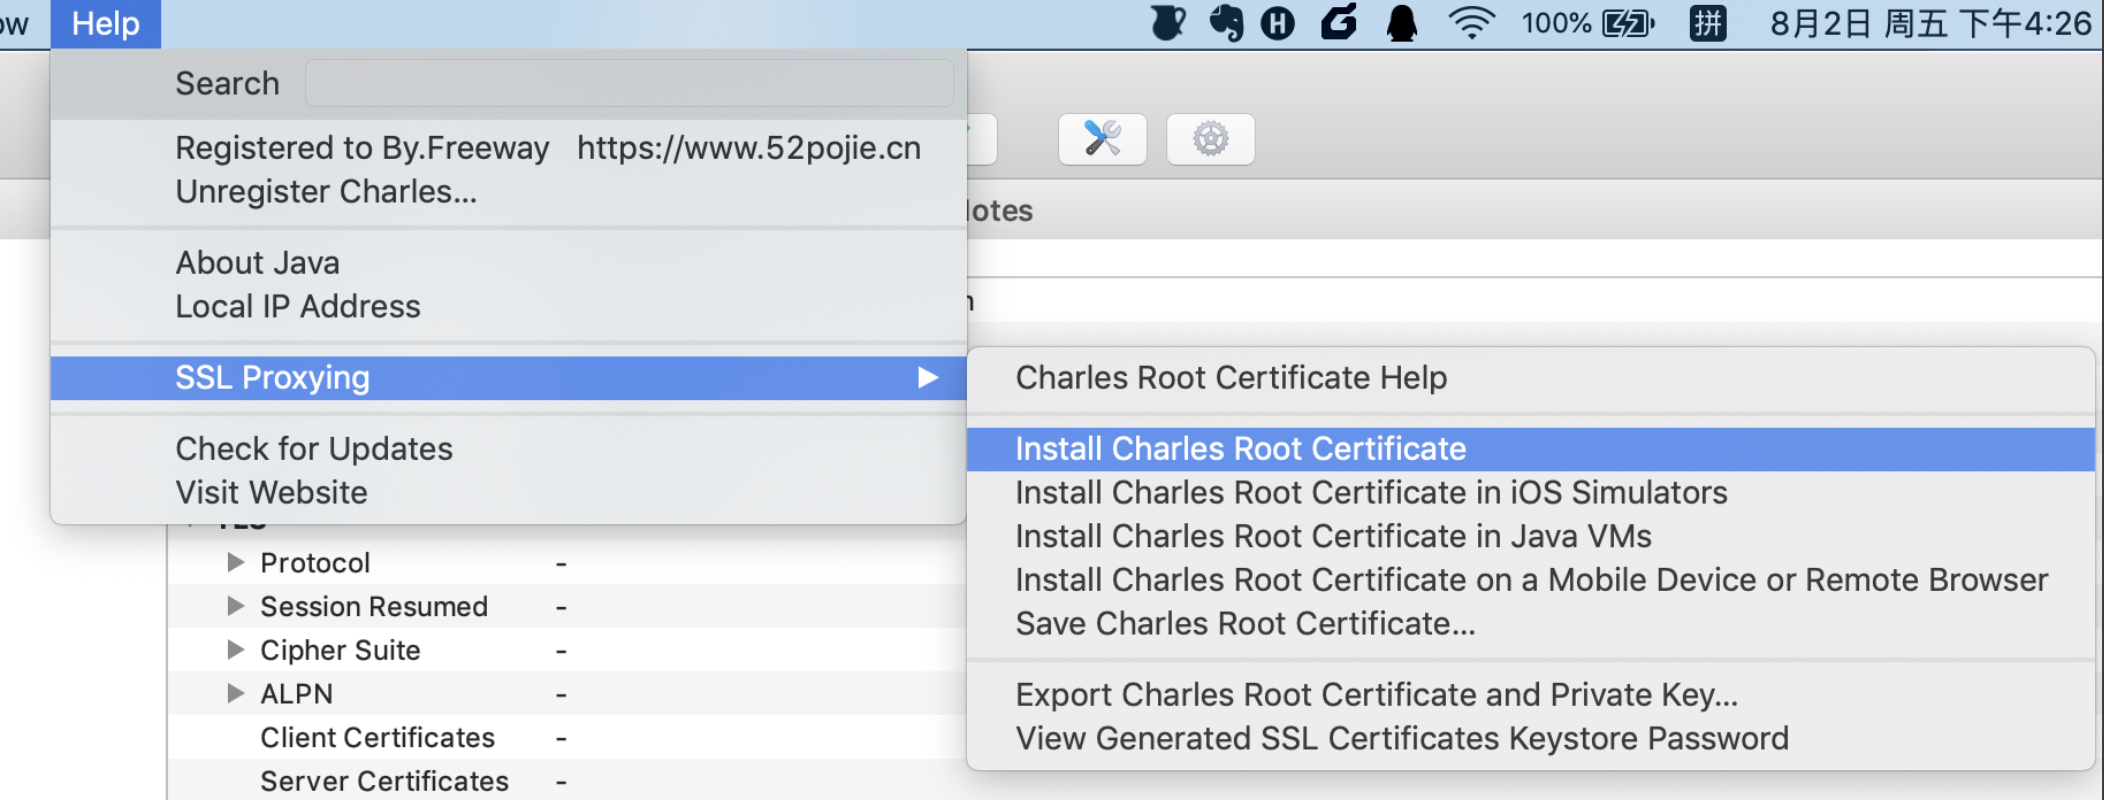Image resolution: width=2104 pixels, height=800 pixels.
Task: Export Charles Root Certificate and Private Key…
Action: coord(1530,695)
